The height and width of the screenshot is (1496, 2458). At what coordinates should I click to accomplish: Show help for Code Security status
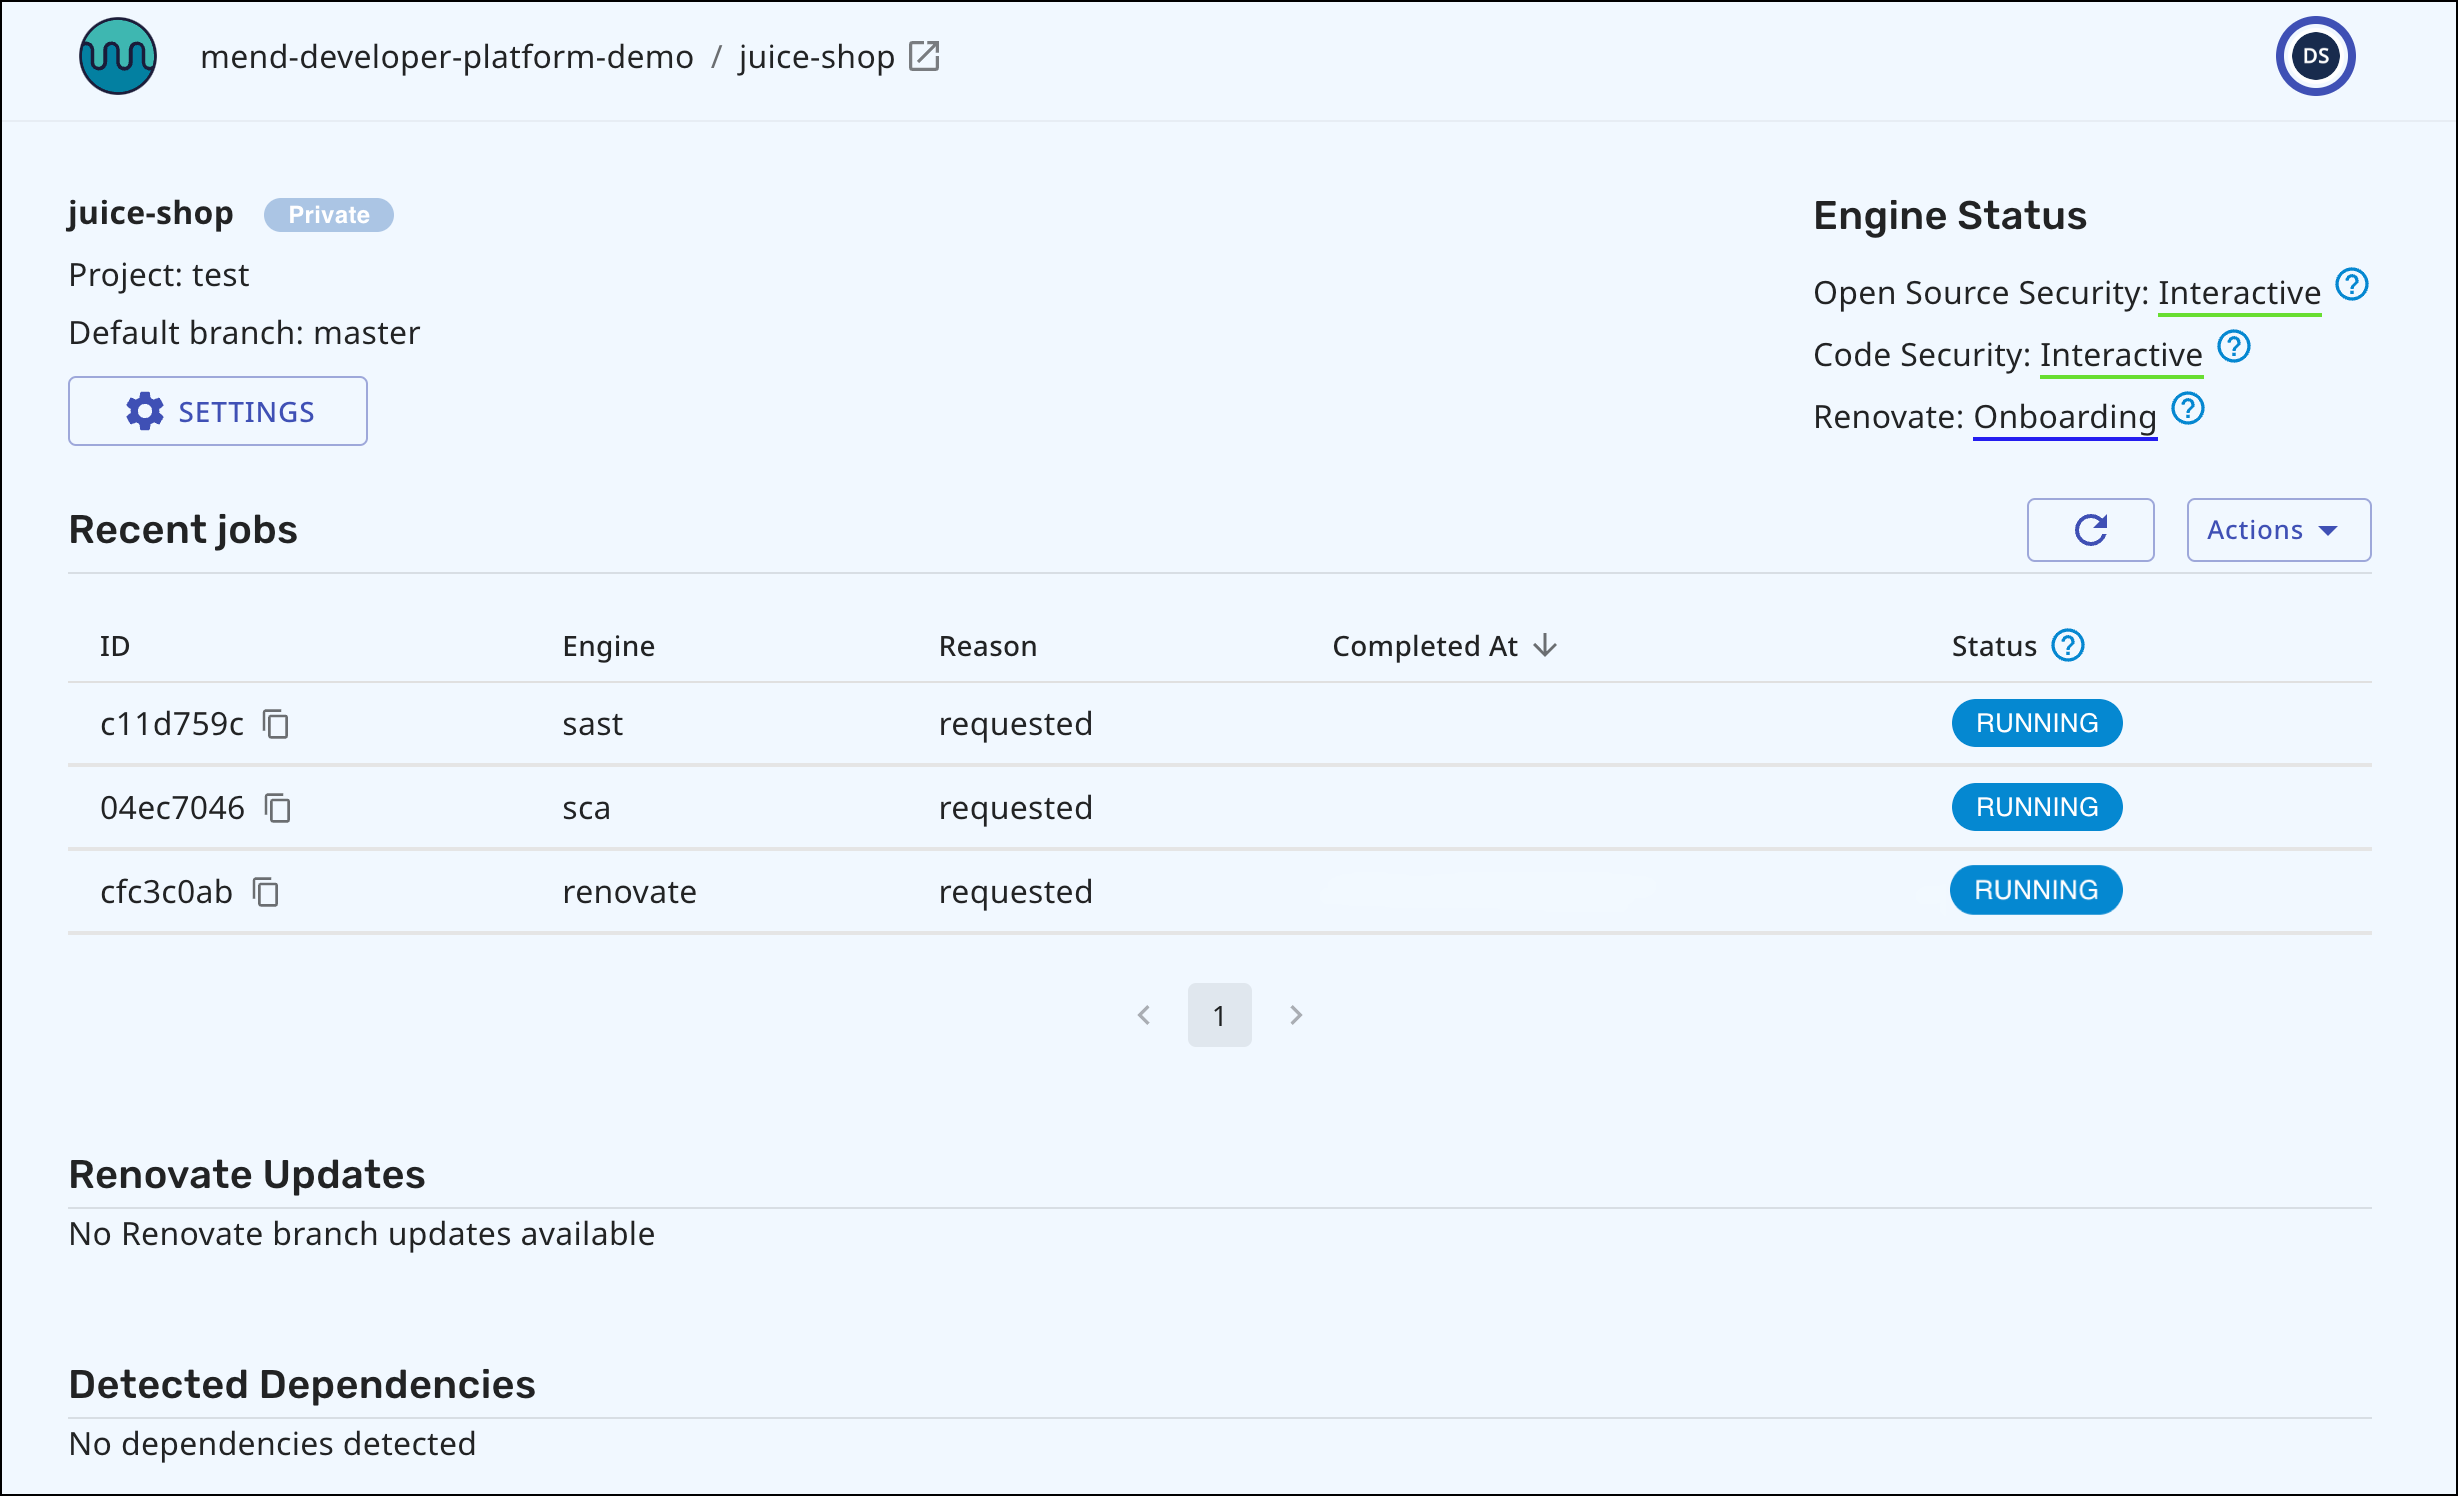click(2233, 347)
